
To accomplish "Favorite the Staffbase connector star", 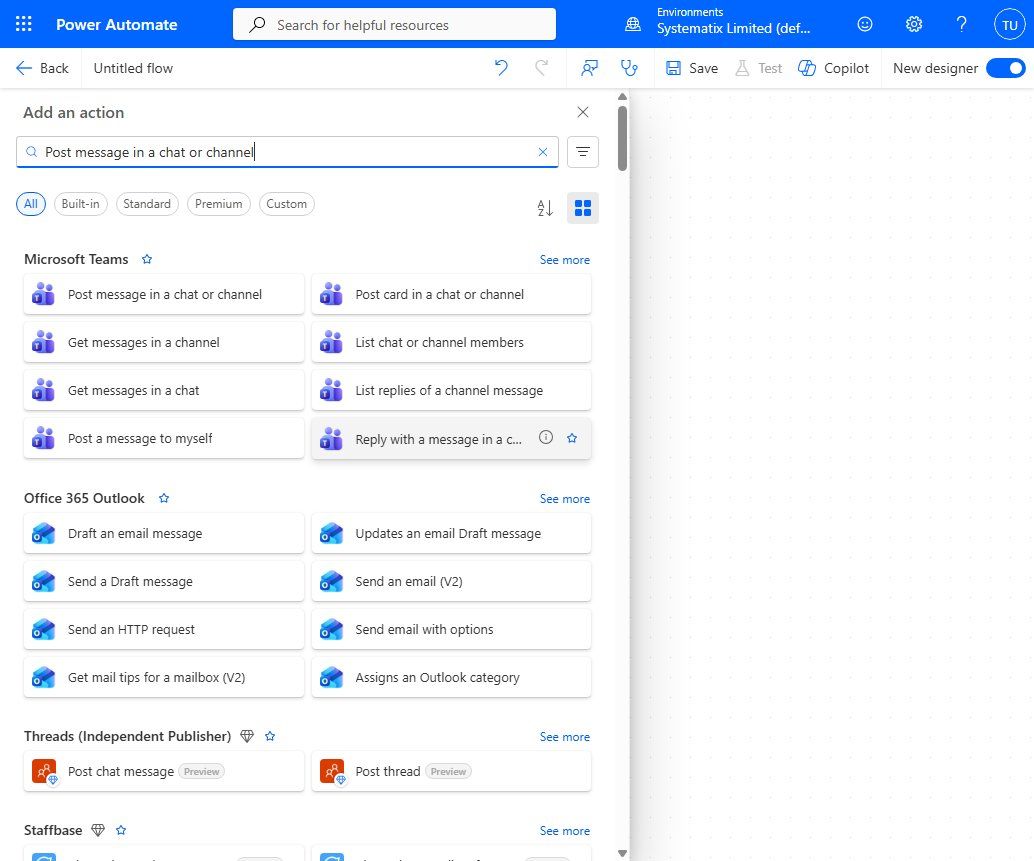I will [x=121, y=830].
